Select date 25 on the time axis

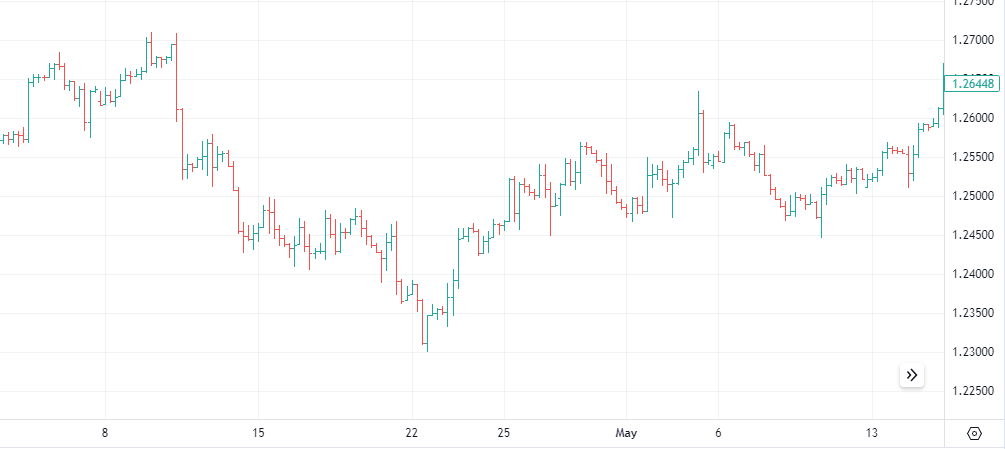[504, 433]
